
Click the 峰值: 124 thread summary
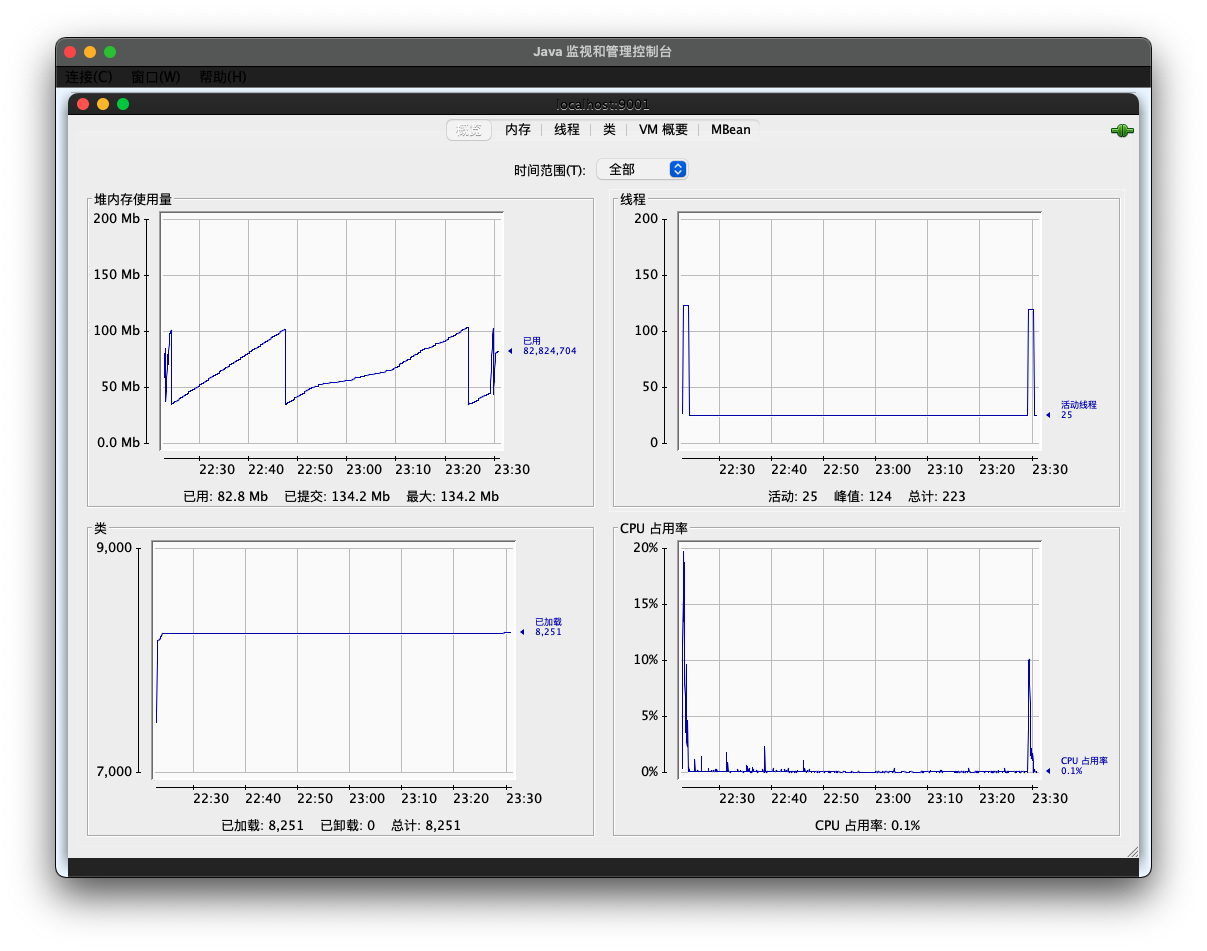point(863,496)
